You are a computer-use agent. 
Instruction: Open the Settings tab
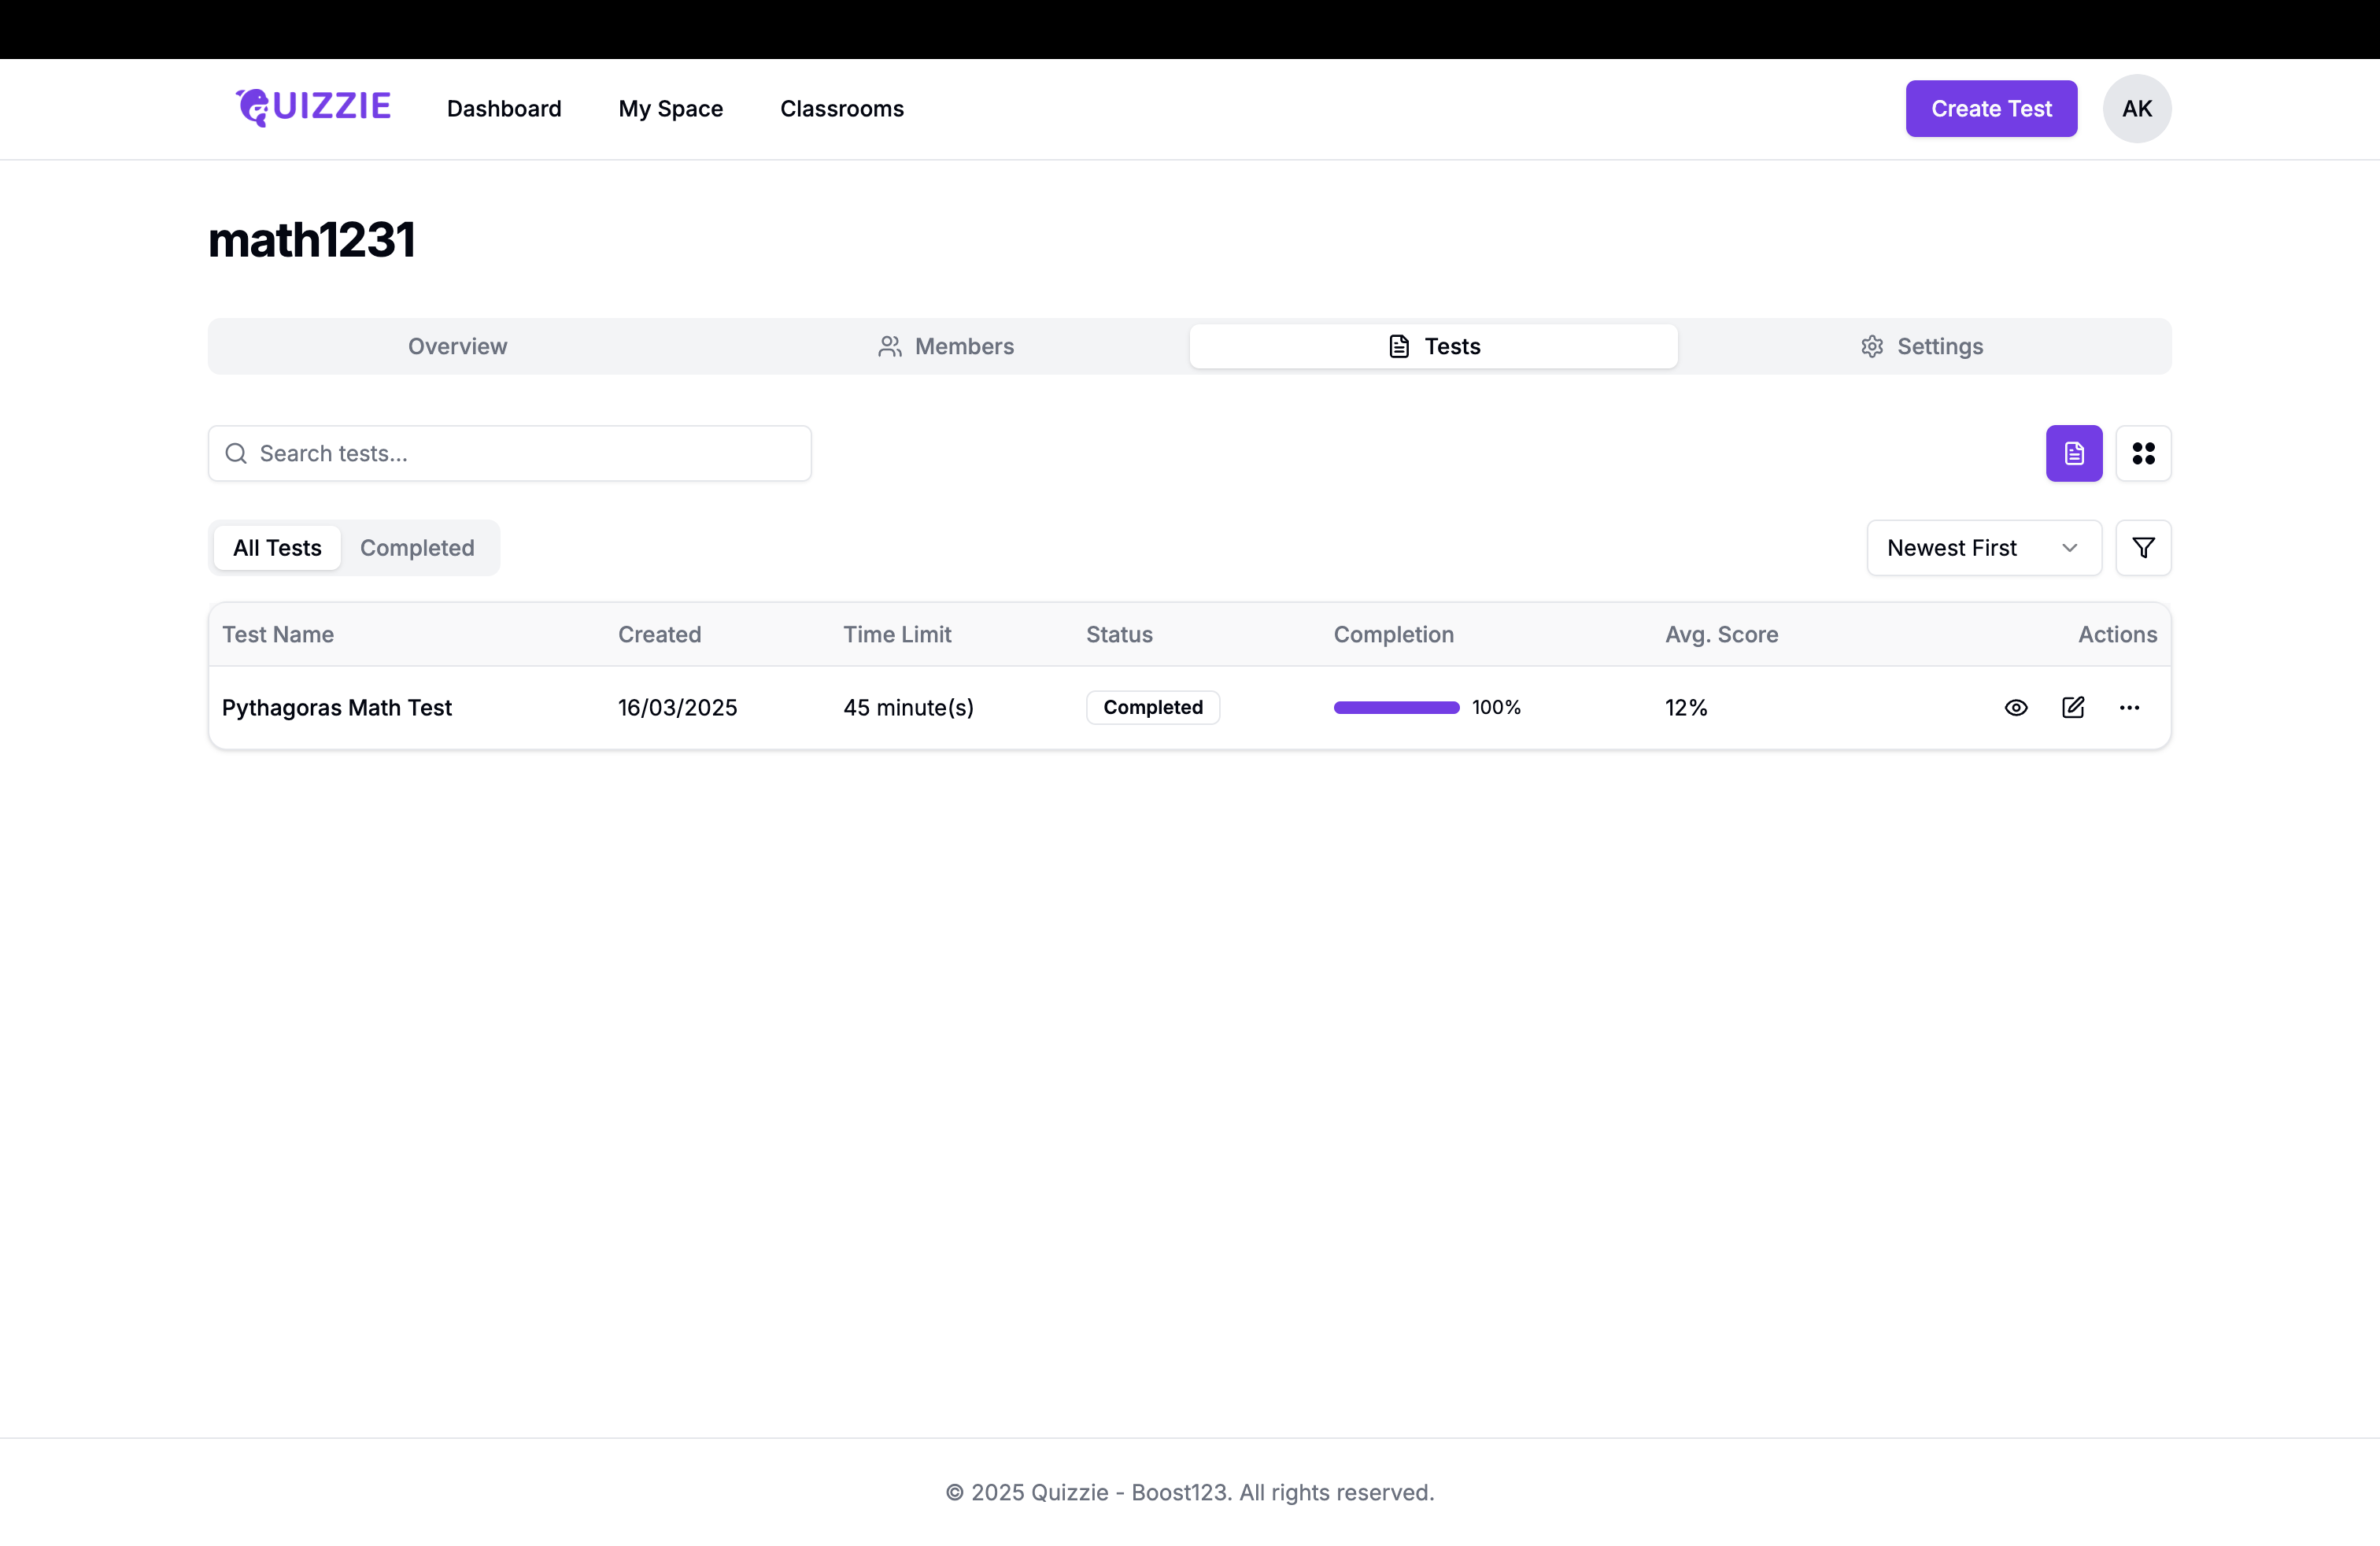pyautogui.click(x=1921, y=346)
